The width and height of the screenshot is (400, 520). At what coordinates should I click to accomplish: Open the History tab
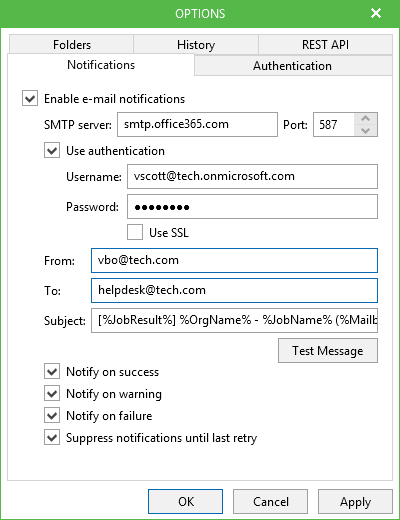tap(196, 44)
